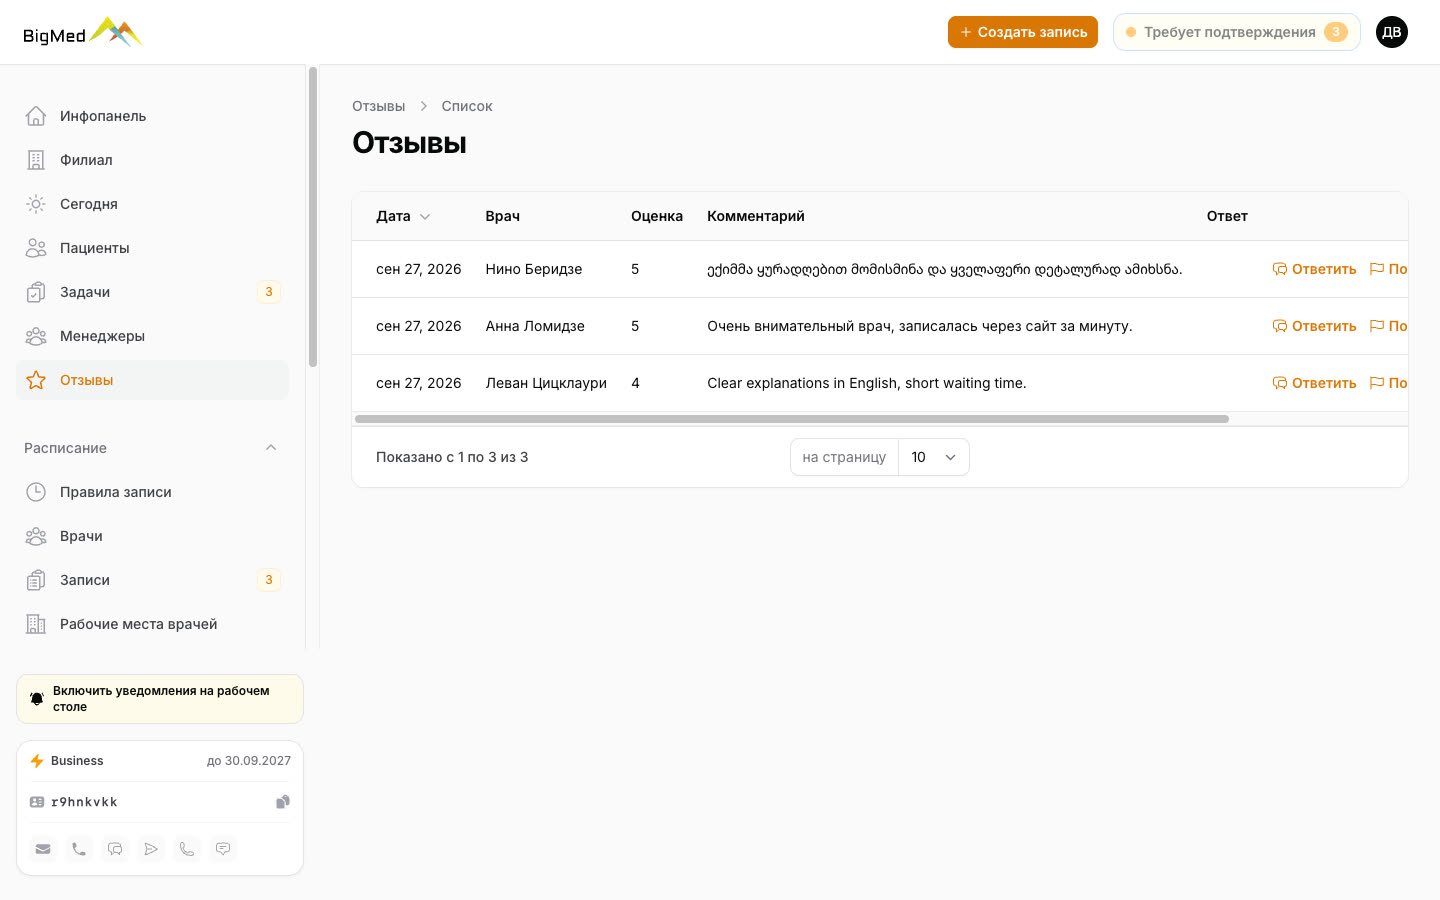Sort the table by Дата column
1440x900 pixels.
coord(403,216)
